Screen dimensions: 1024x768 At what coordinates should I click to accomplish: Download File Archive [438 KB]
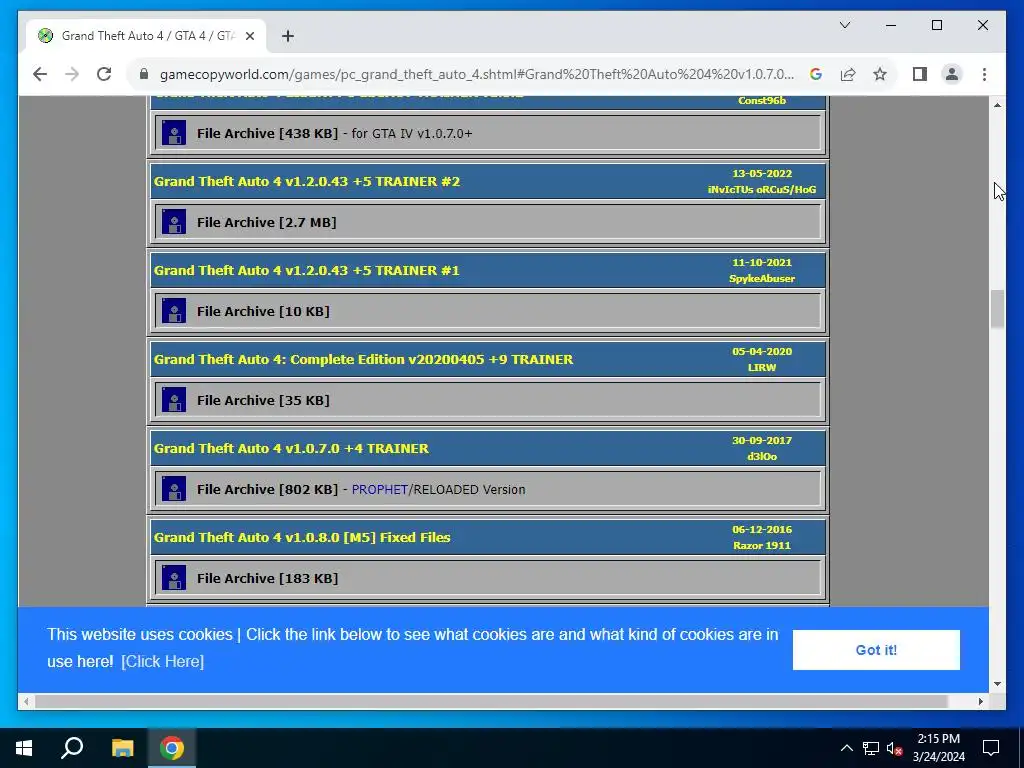pos(267,133)
